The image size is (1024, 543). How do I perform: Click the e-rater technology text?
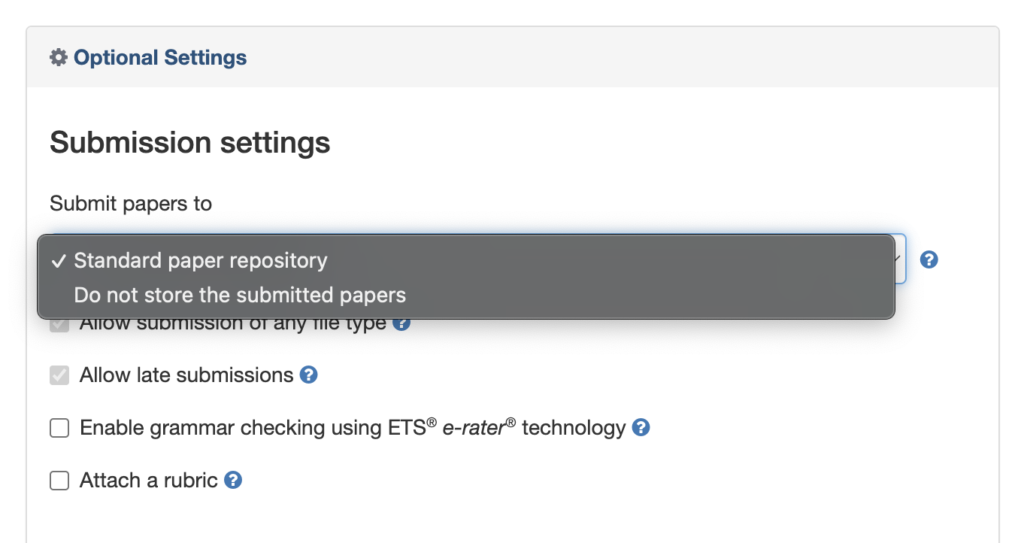[x=534, y=427]
